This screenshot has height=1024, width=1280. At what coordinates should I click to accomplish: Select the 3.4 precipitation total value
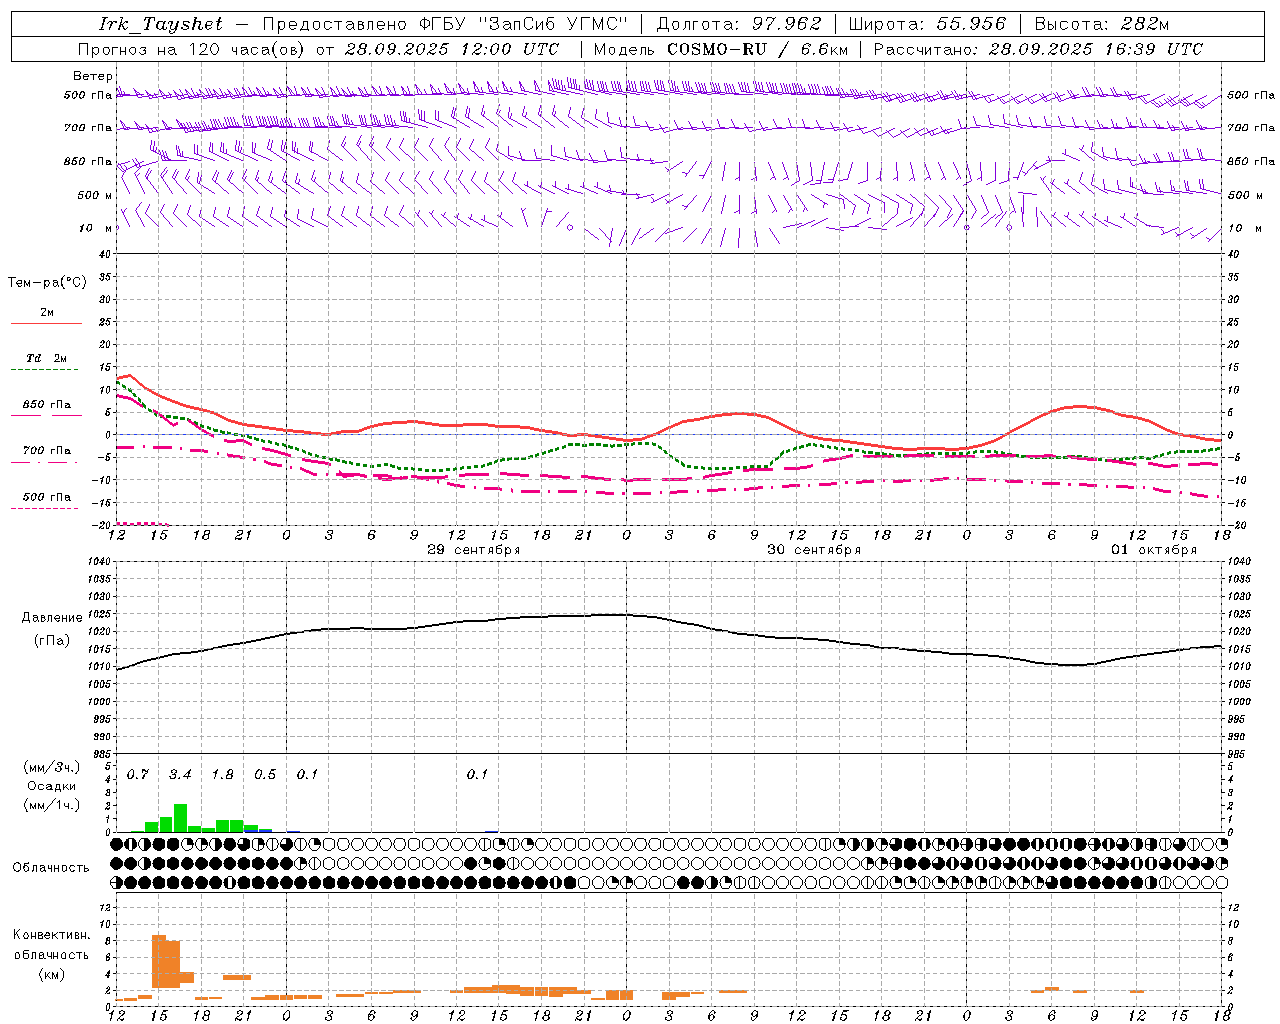pos(180,775)
